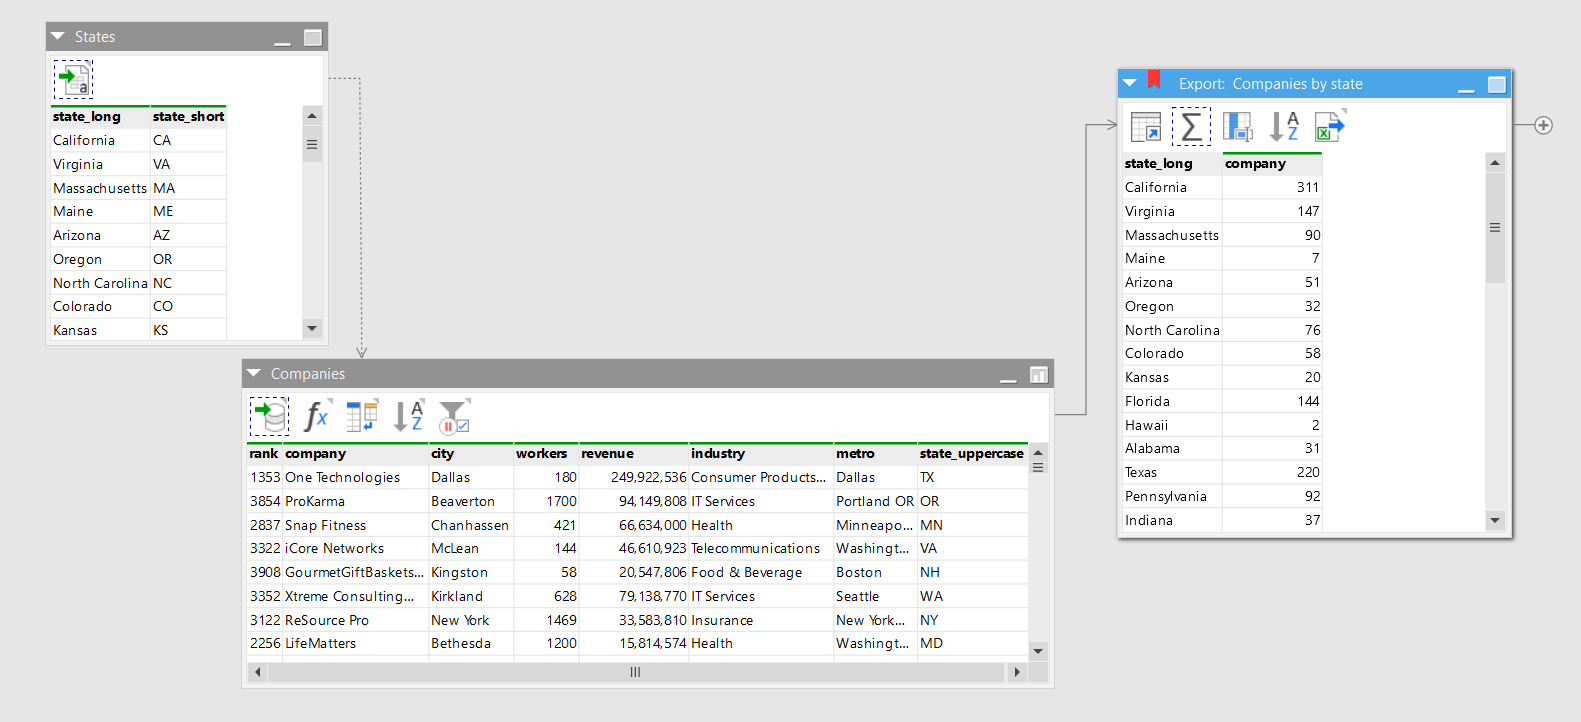Click the company header in Export table
The image size is (1581, 722).
point(1272,164)
